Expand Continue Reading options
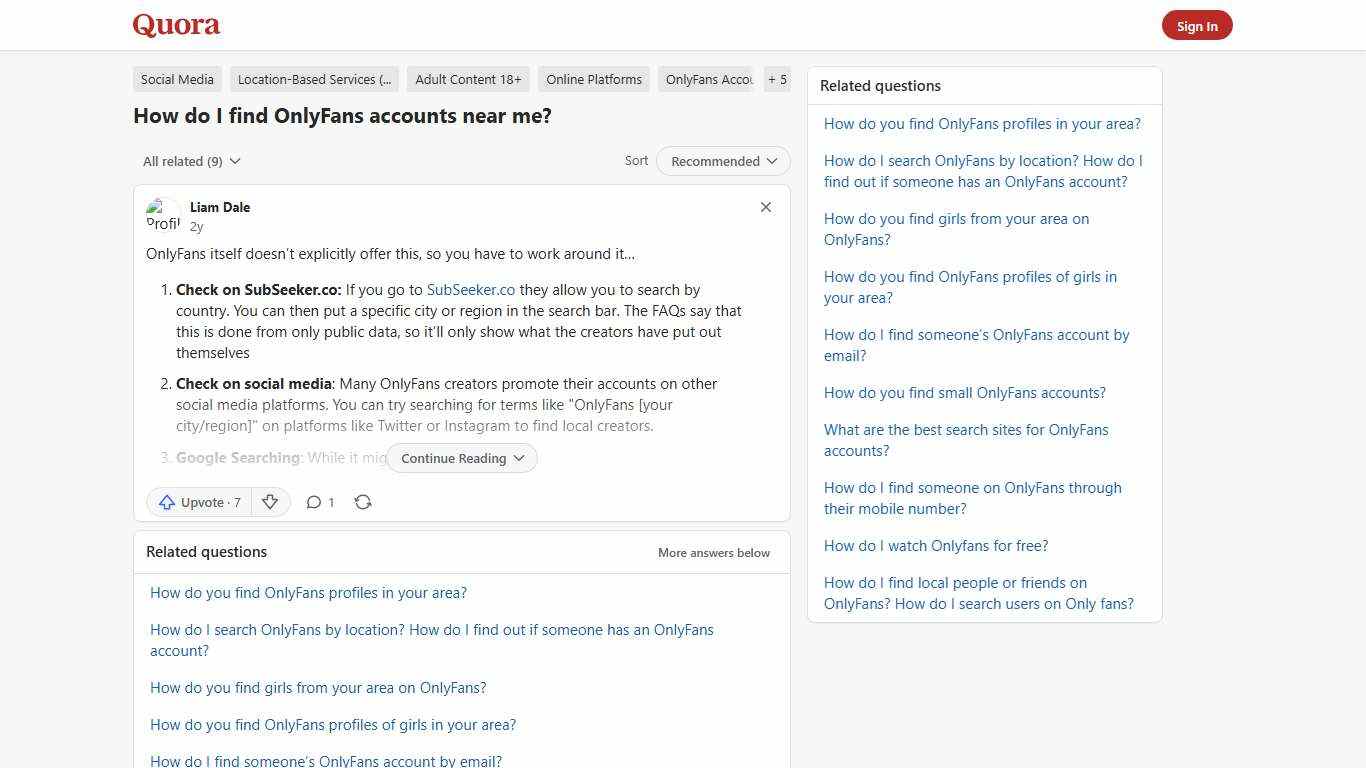This screenshot has width=1366, height=768. click(461, 458)
